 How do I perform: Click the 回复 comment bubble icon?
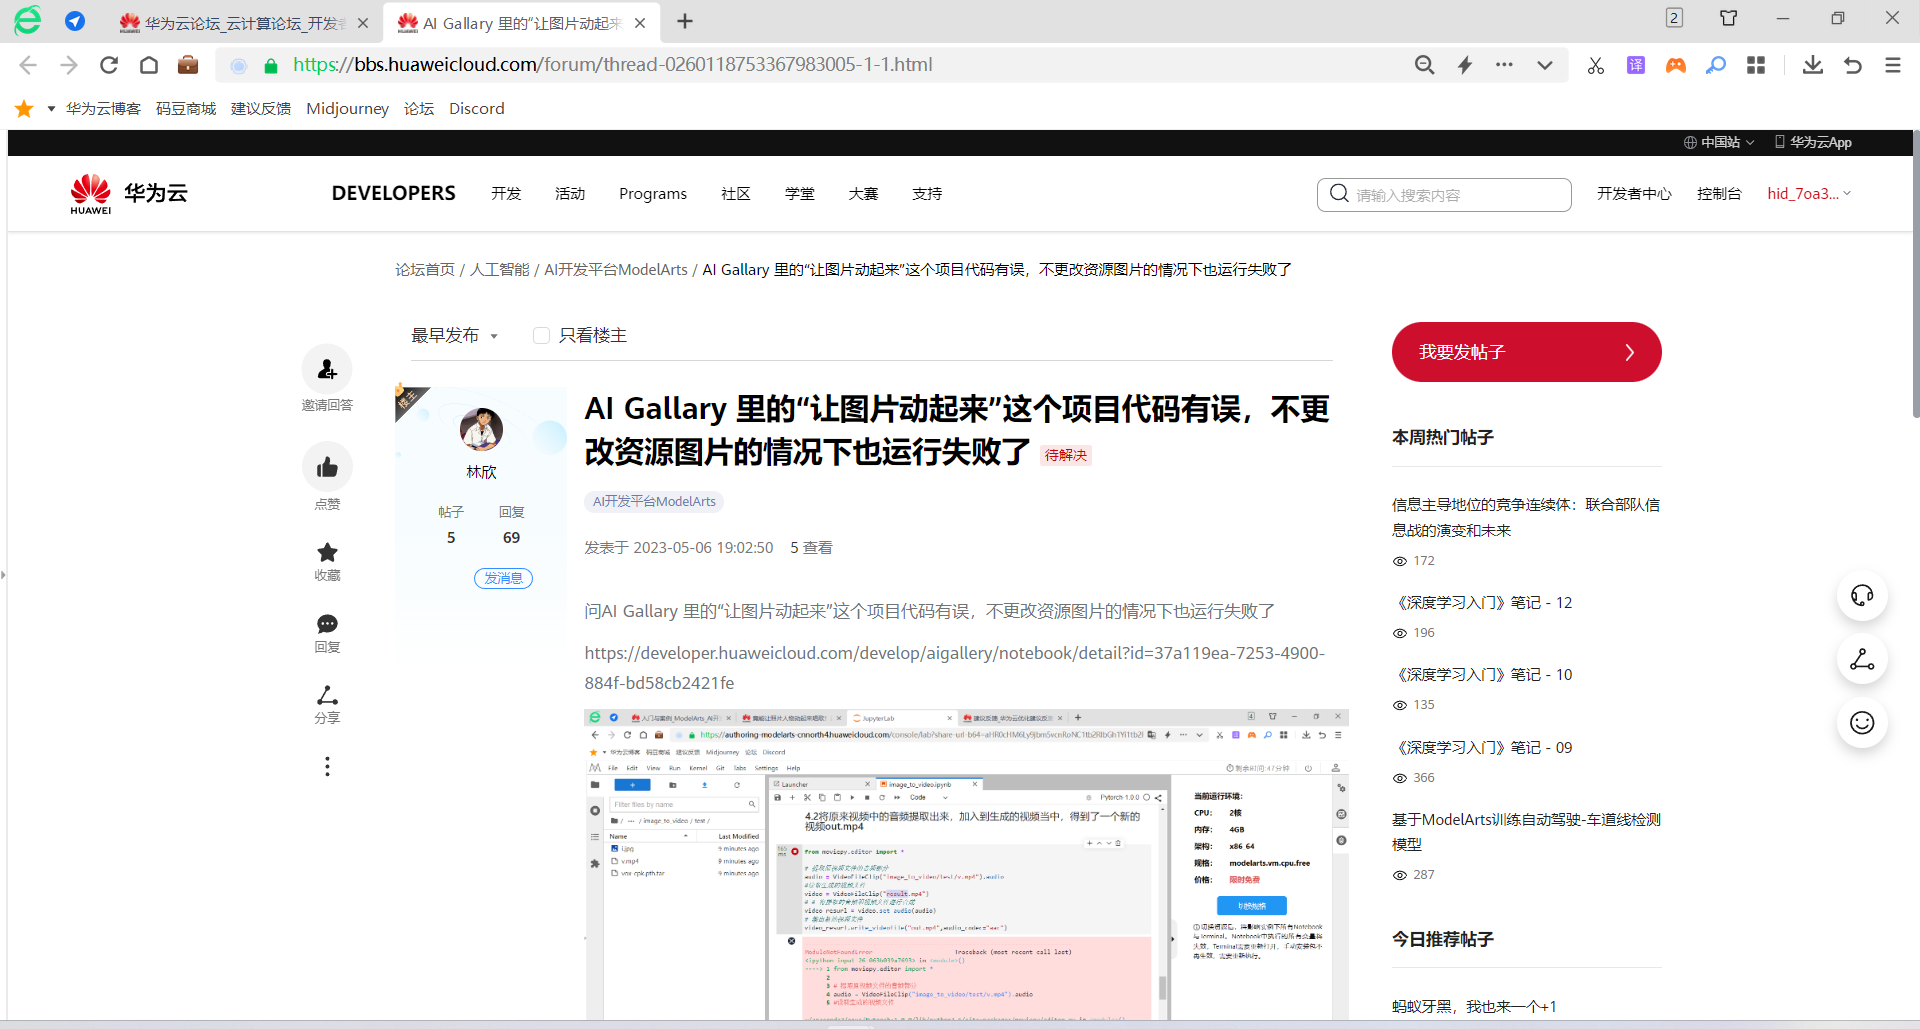(327, 624)
